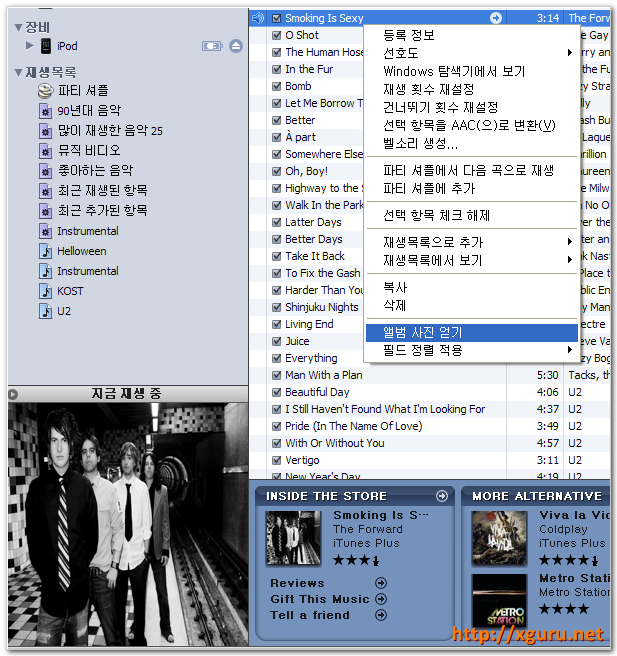Uncheck the Beautiful Day checkbox
This screenshot has height=656, width=617.
click(276, 392)
